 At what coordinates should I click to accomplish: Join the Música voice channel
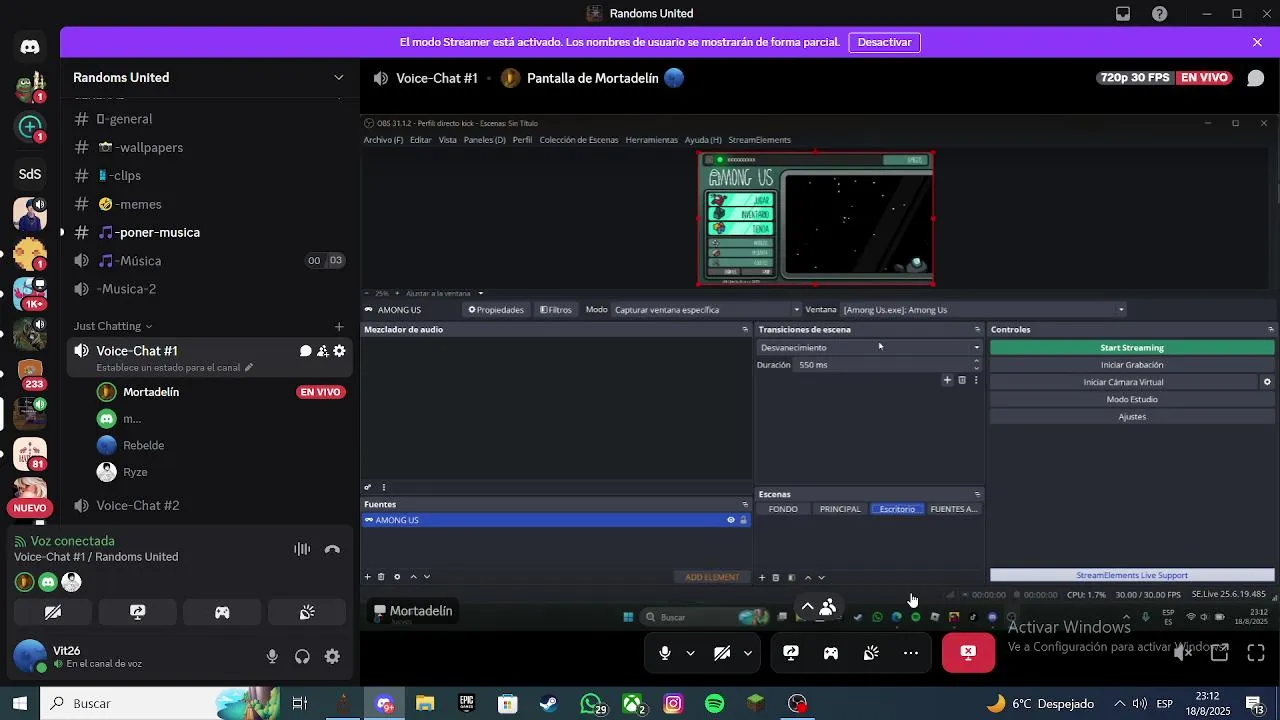coord(210,261)
